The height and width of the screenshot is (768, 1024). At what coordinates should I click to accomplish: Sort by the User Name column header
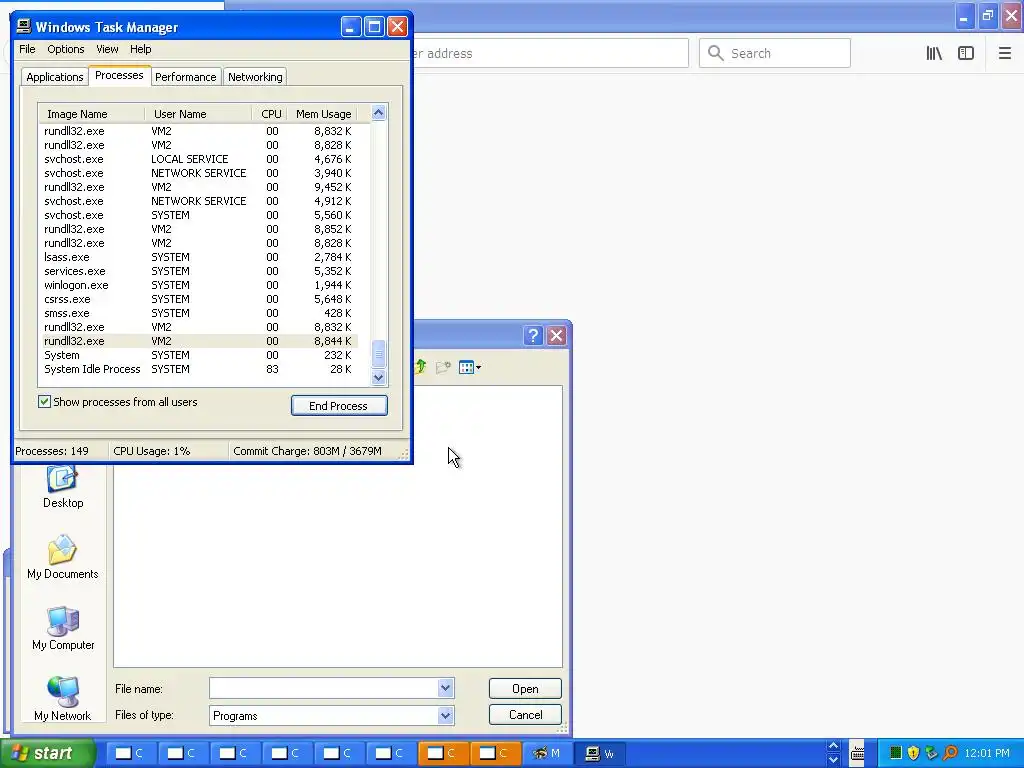coord(198,114)
